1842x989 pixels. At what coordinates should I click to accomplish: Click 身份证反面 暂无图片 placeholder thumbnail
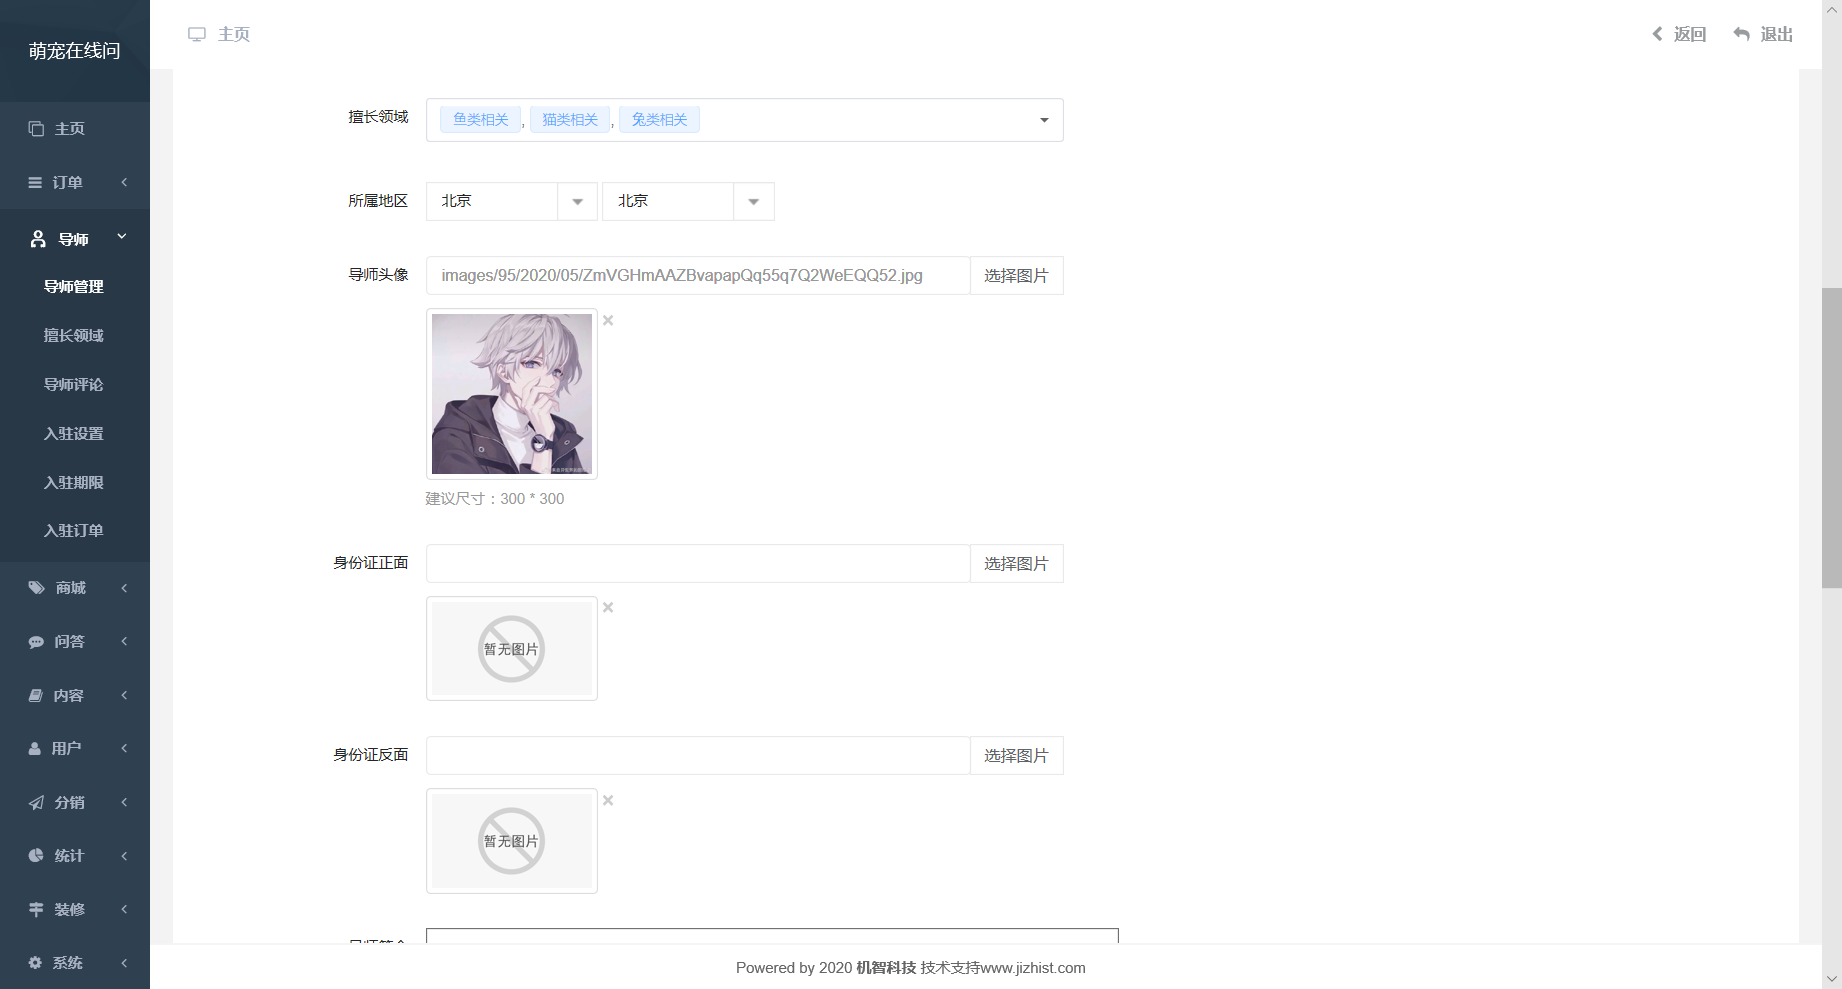(512, 841)
